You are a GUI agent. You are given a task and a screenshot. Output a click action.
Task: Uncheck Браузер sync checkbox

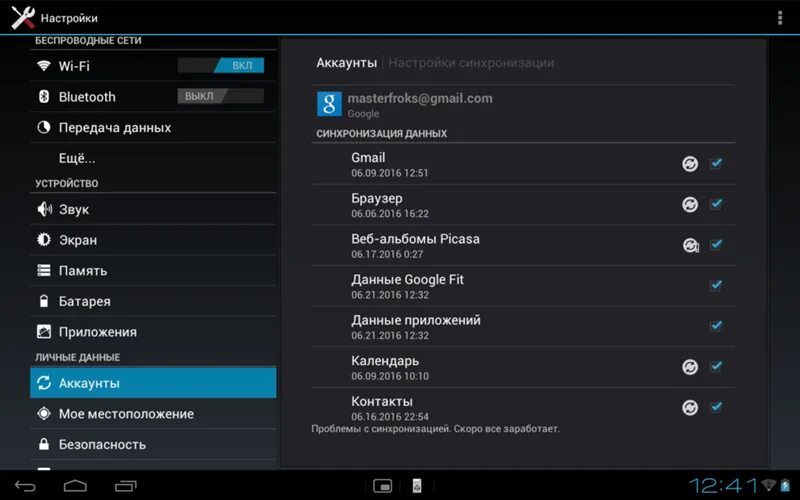[716, 204]
